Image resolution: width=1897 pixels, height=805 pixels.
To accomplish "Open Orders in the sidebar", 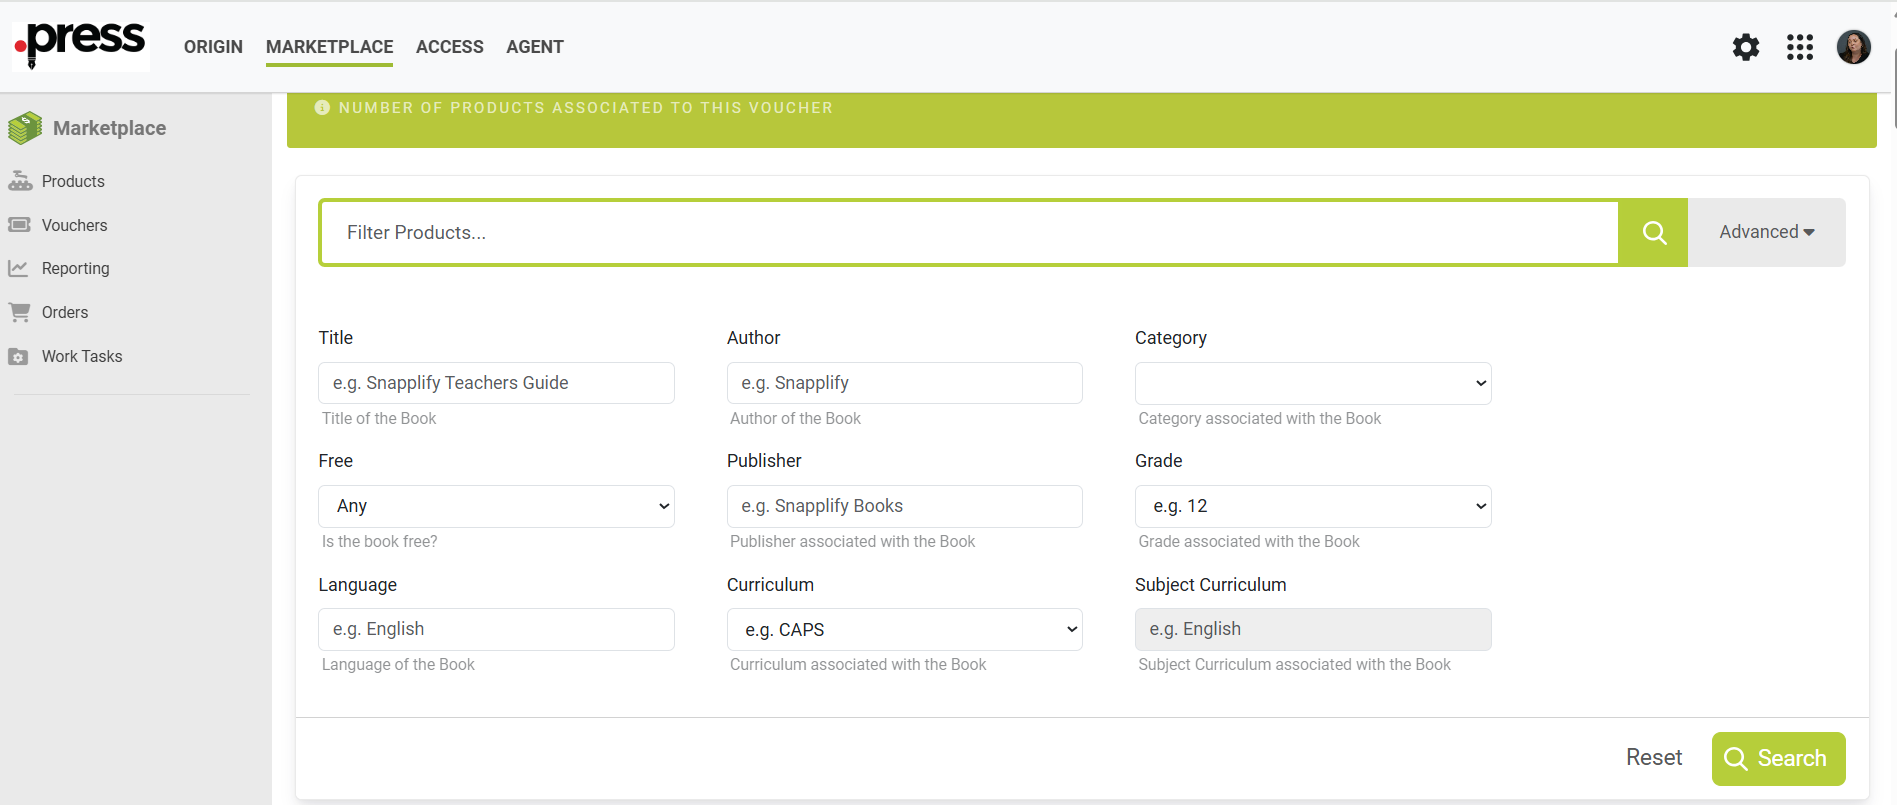I will [x=65, y=312].
